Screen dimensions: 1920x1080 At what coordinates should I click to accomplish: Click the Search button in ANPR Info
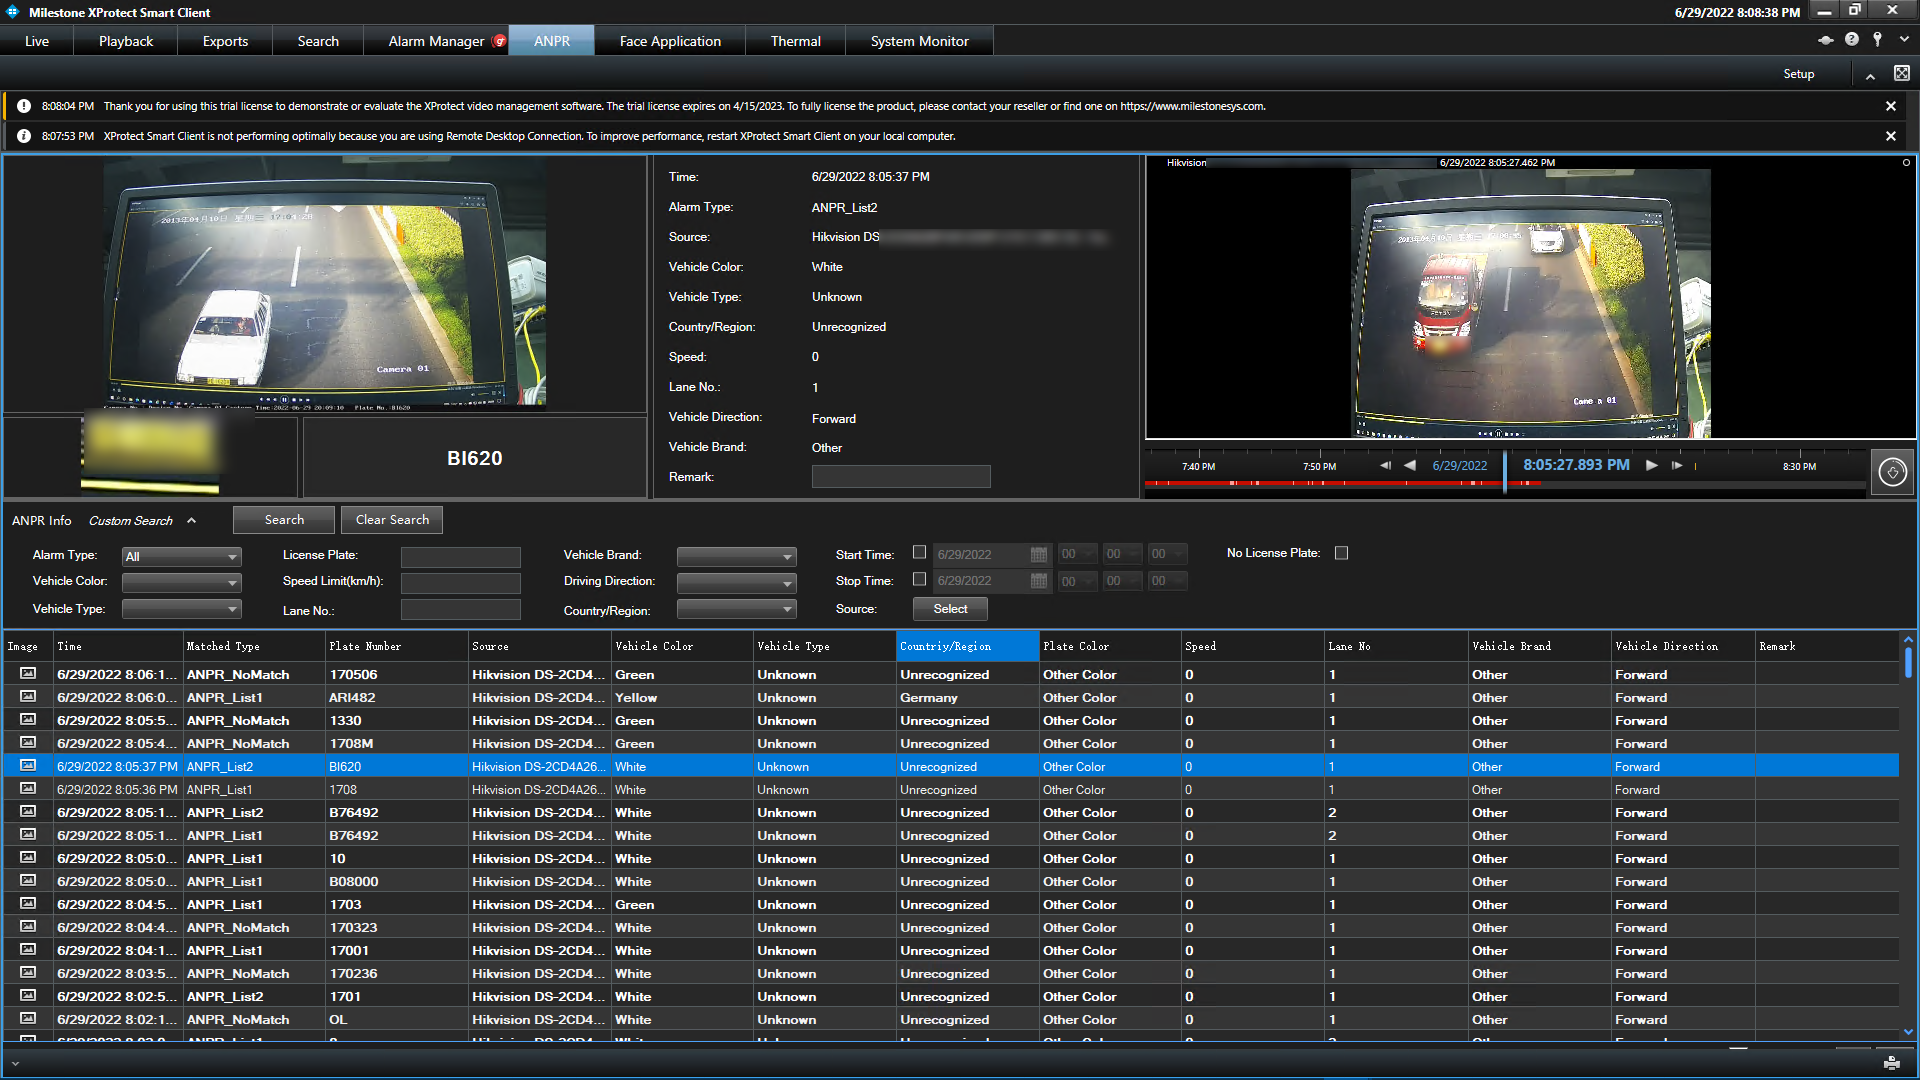[x=284, y=520]
